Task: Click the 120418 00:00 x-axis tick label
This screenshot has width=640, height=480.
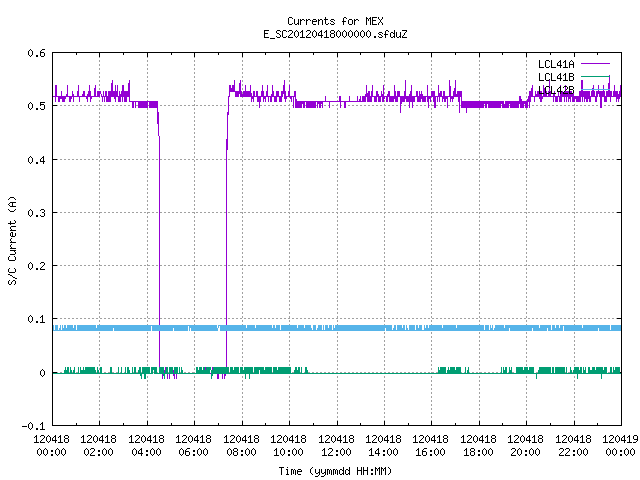Action: tap(51, 446)
